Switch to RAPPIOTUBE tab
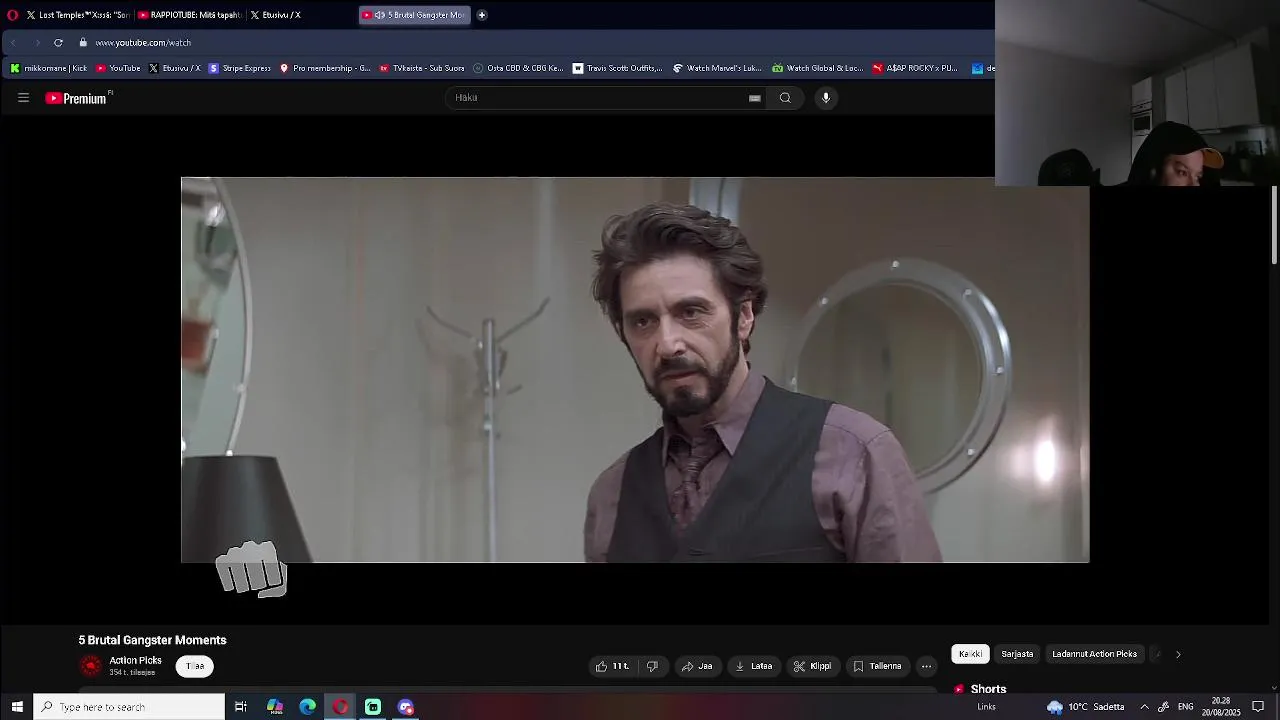This screenshot has height=720, width=1280. pos(189,15)
